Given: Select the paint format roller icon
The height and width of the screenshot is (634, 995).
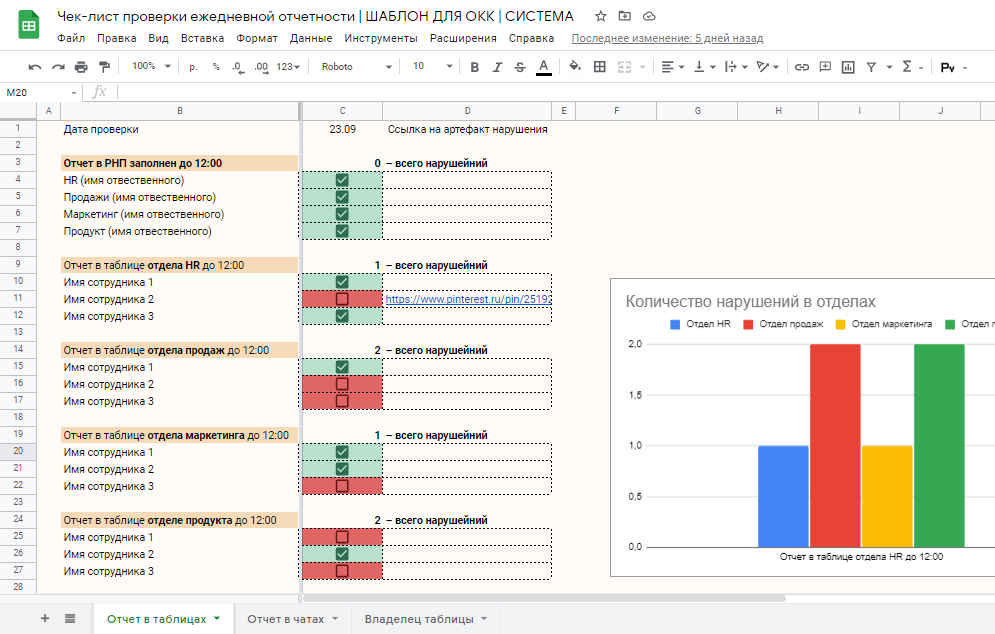Looking at the screenshot, I should pos(105,67).
